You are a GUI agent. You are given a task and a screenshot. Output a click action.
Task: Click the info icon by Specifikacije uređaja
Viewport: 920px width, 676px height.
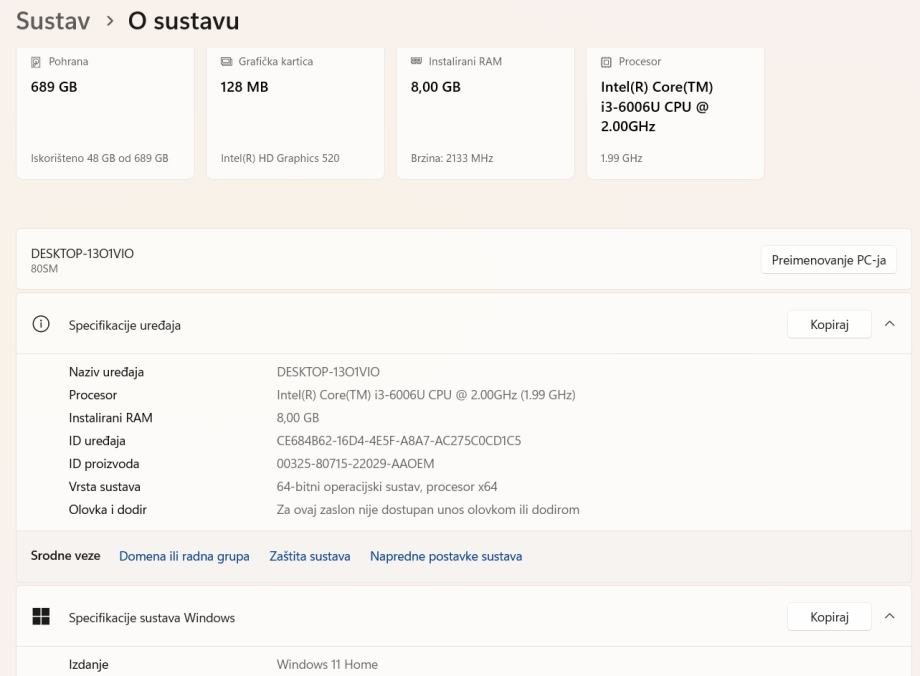(x=41, y=325)
